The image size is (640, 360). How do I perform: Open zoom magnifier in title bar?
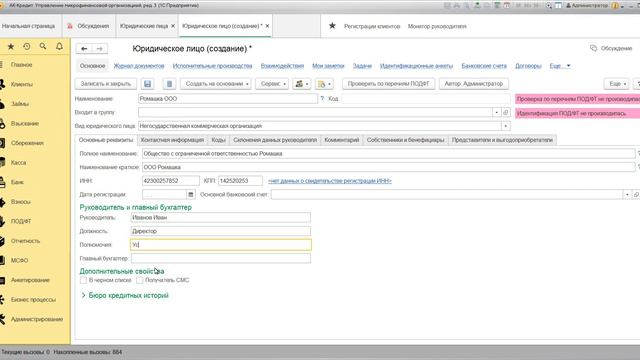tap(549, 6)
